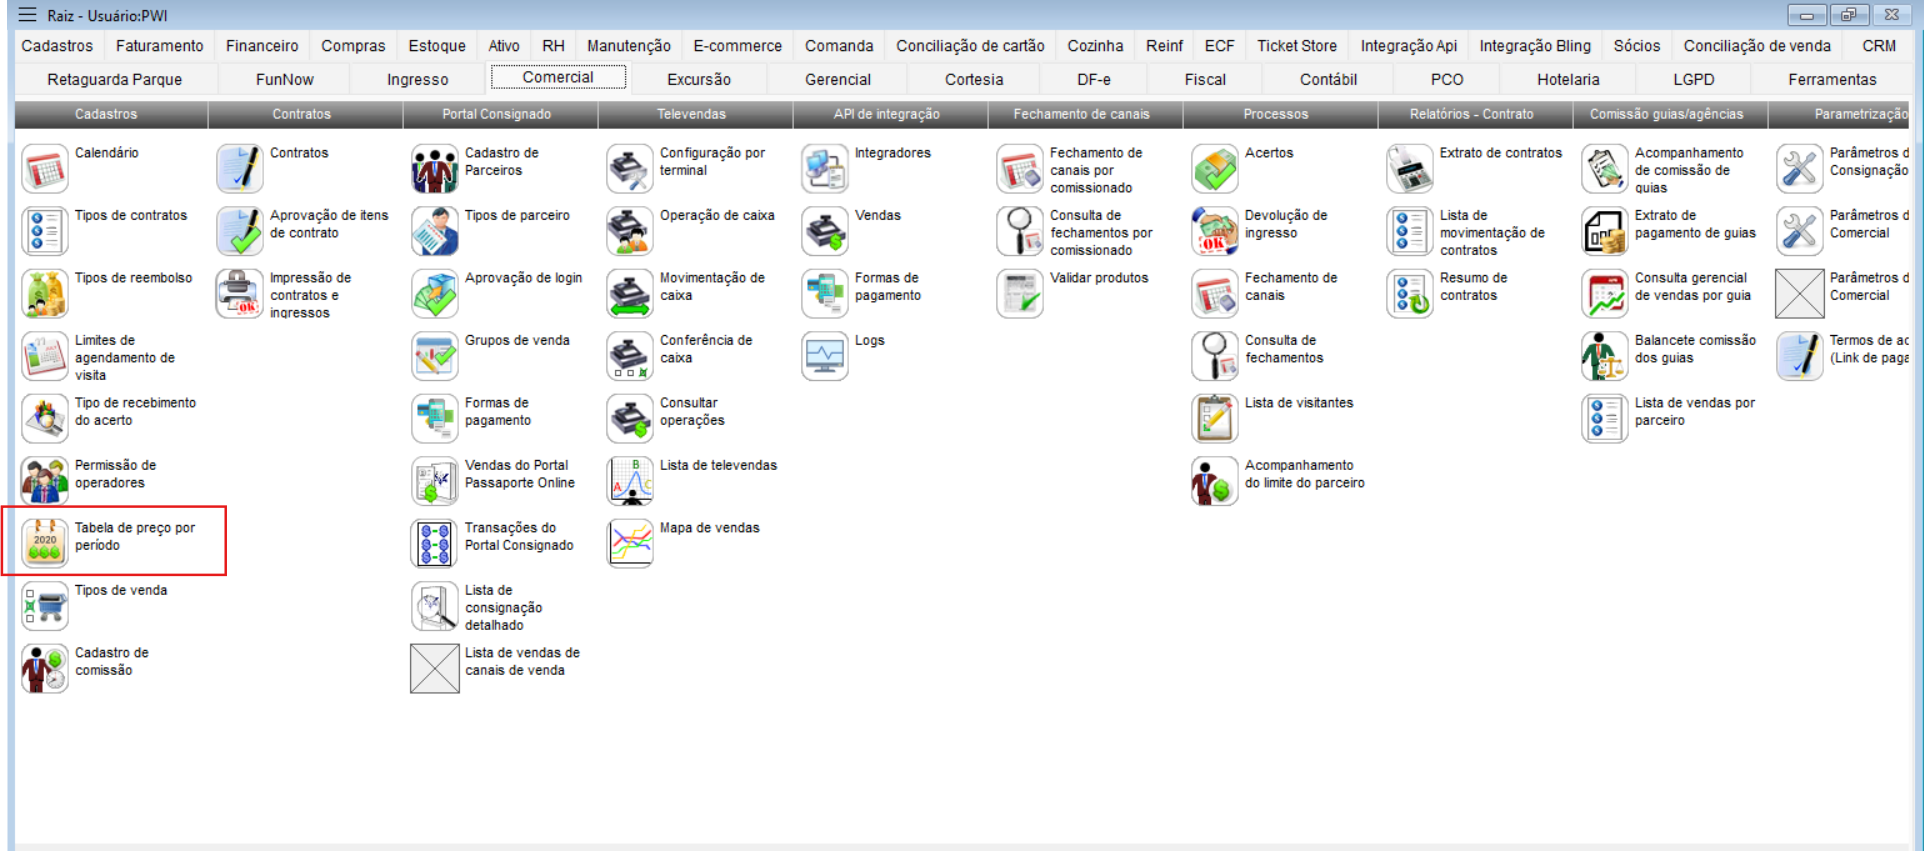Open the Calendário icon
This screenshot has width=1924, height=851.
click(x=45, y=169)
